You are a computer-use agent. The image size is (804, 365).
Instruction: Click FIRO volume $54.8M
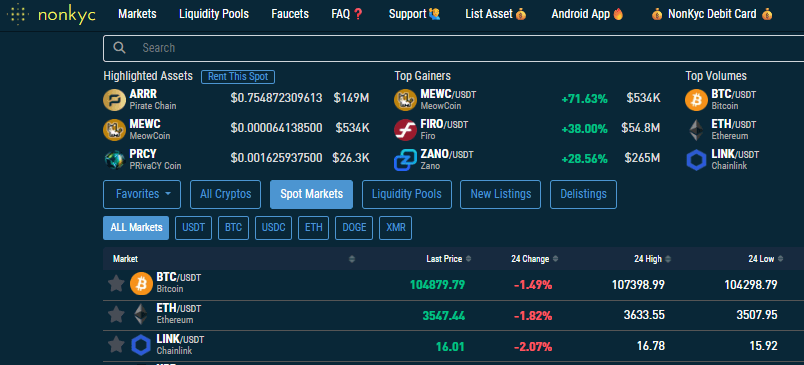(640, 128)
